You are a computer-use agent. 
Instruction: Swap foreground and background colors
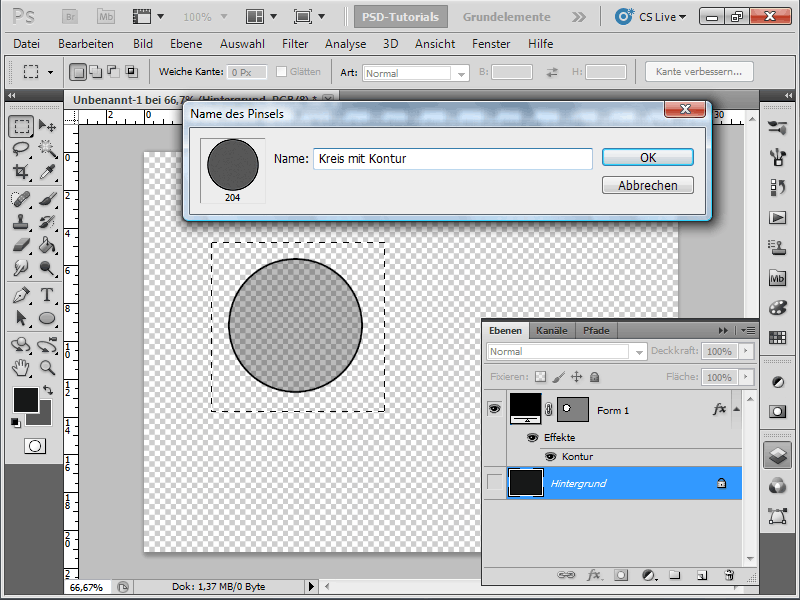47,390
